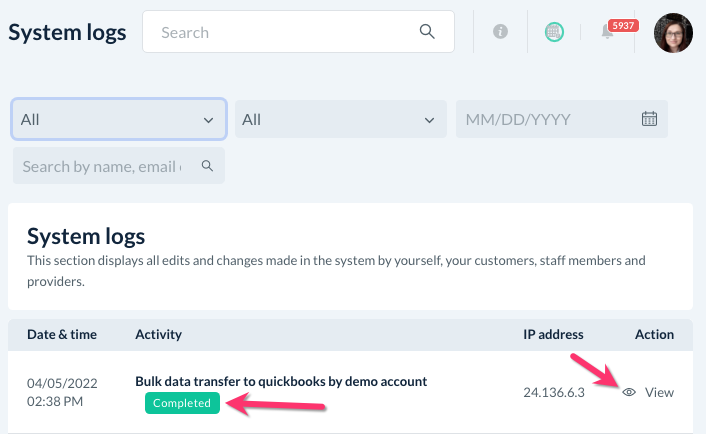Image resolution: width=706 pixels, height=434 pixels.
Task: Click the green Completed status badge
Action: [x=182, y=403]
